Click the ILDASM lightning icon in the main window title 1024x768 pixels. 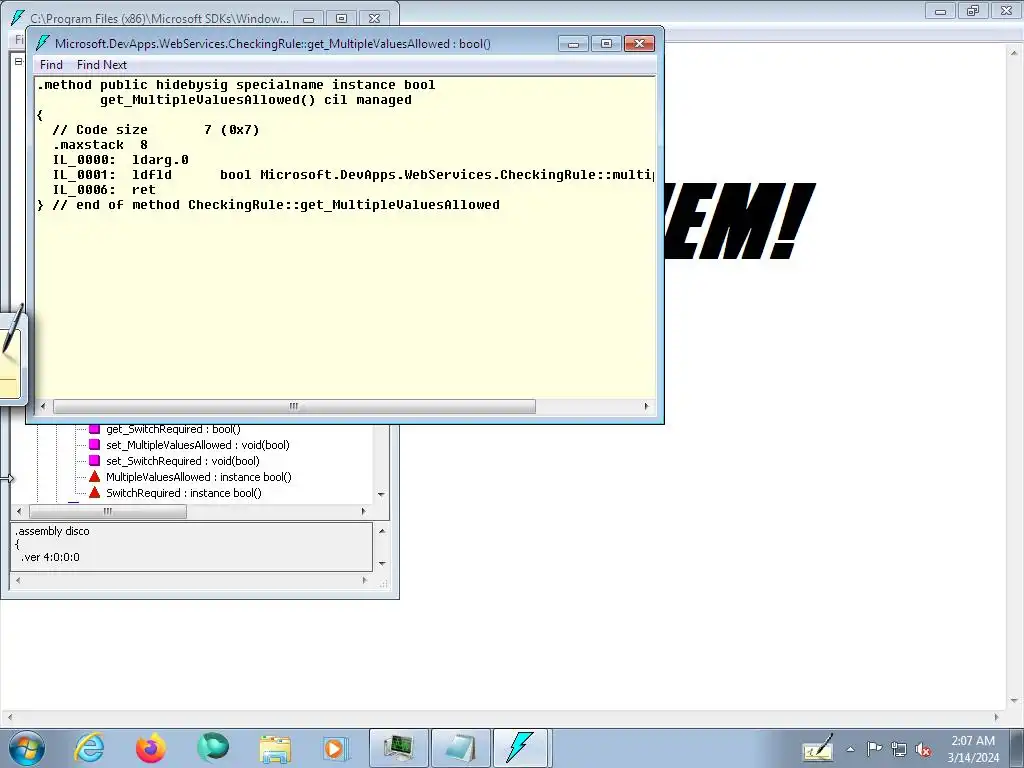(x=18, y=18)
